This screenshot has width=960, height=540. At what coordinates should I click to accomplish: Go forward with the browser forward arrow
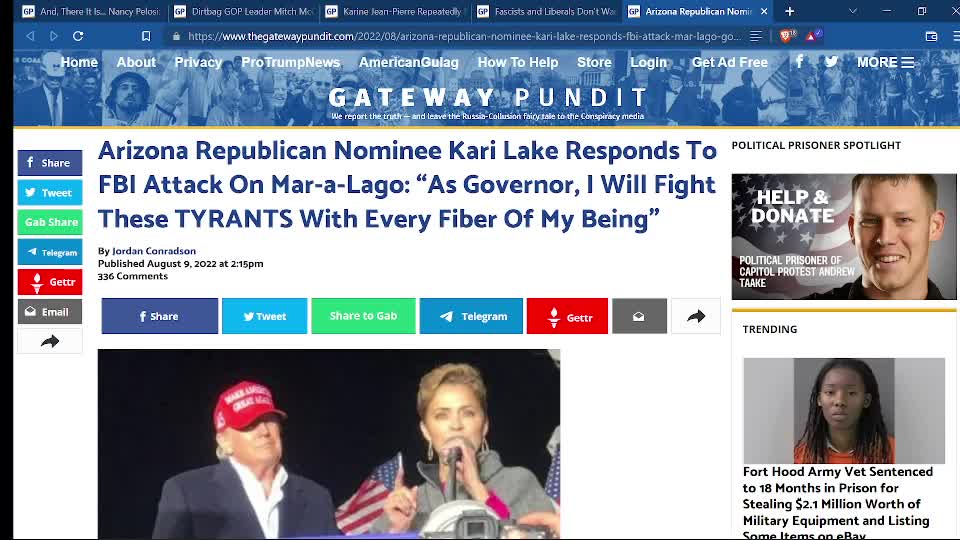point(54,36)
